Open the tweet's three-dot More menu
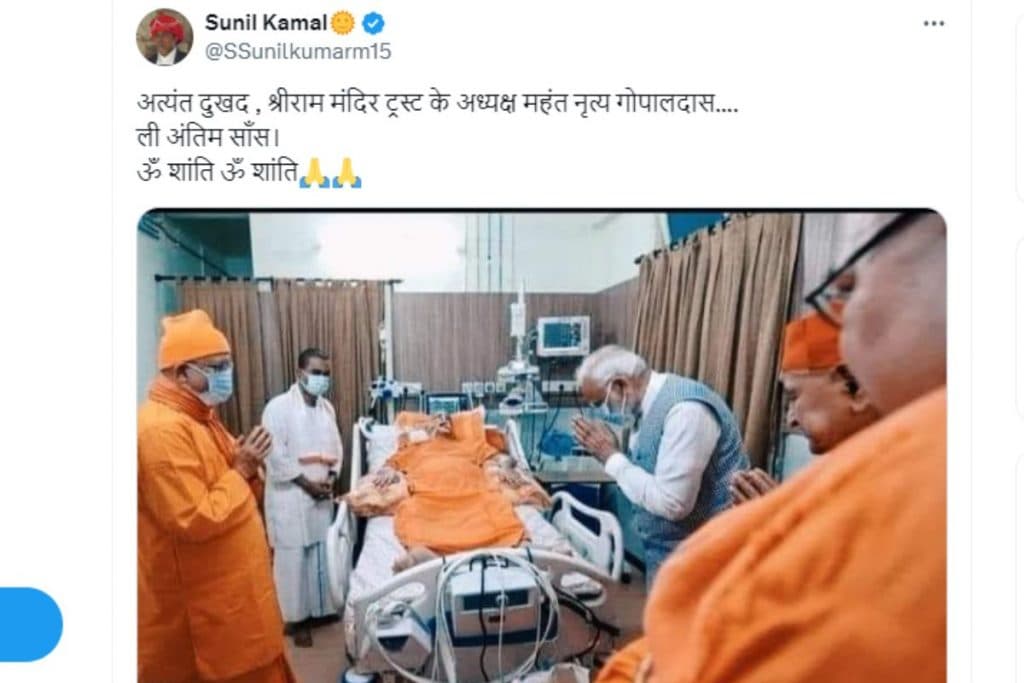Viewport: 1024px width, 683px height. pyautogui.click(x=934, y=24)
